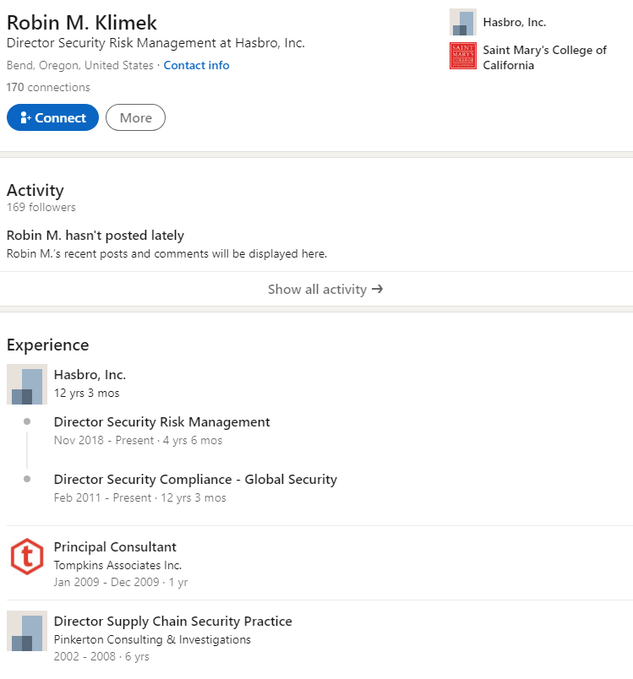Image resolution: width=633 pixels, height=679 pixels.
Task: Open the Principal Consultant position
Action: pyautogui.click(x=115, y=547)
